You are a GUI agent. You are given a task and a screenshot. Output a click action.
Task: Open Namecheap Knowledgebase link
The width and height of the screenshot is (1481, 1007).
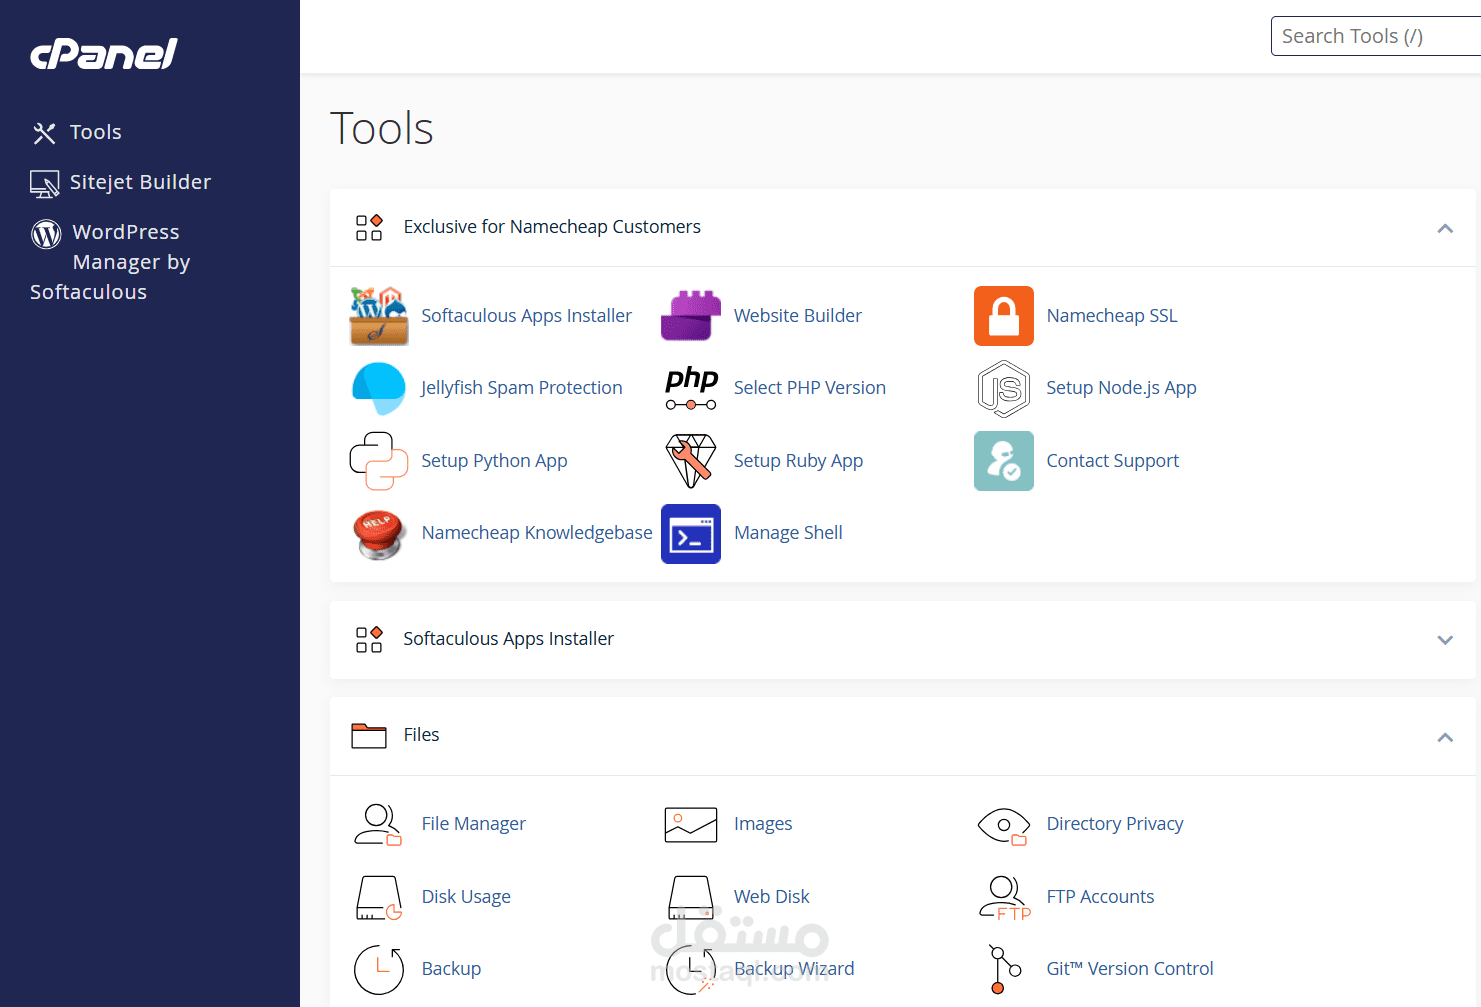537,533
